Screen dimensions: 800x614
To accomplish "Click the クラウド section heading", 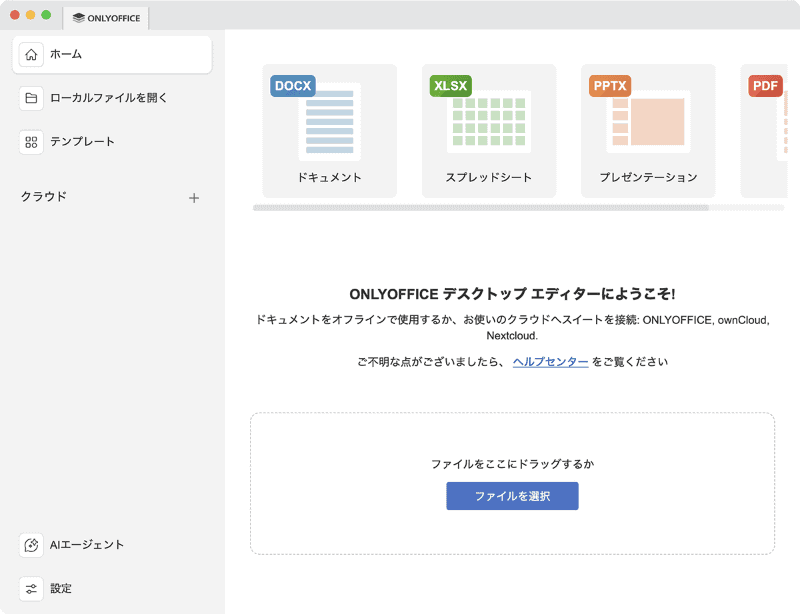I will tap(44, 197).
